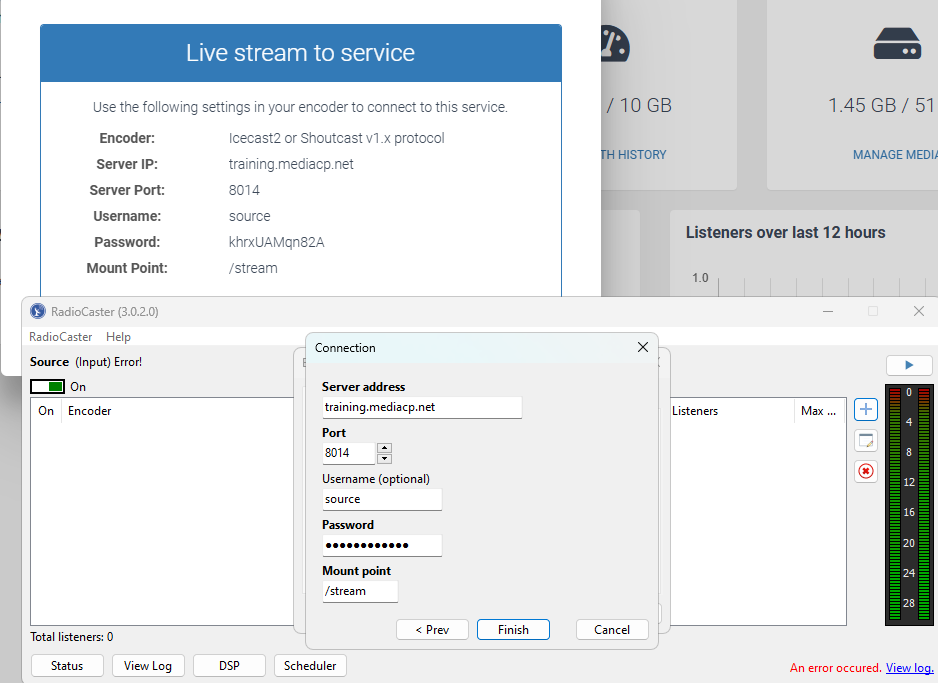Start broadcasting with the play button

click(x=909, y=365)
